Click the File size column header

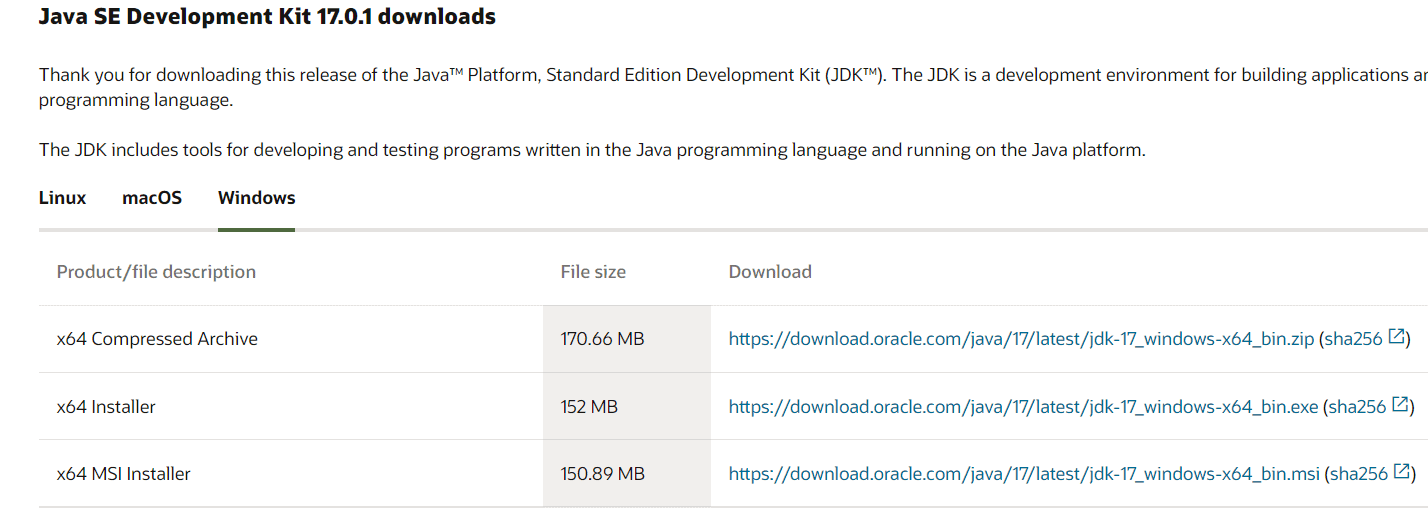[x=593, y=272]
